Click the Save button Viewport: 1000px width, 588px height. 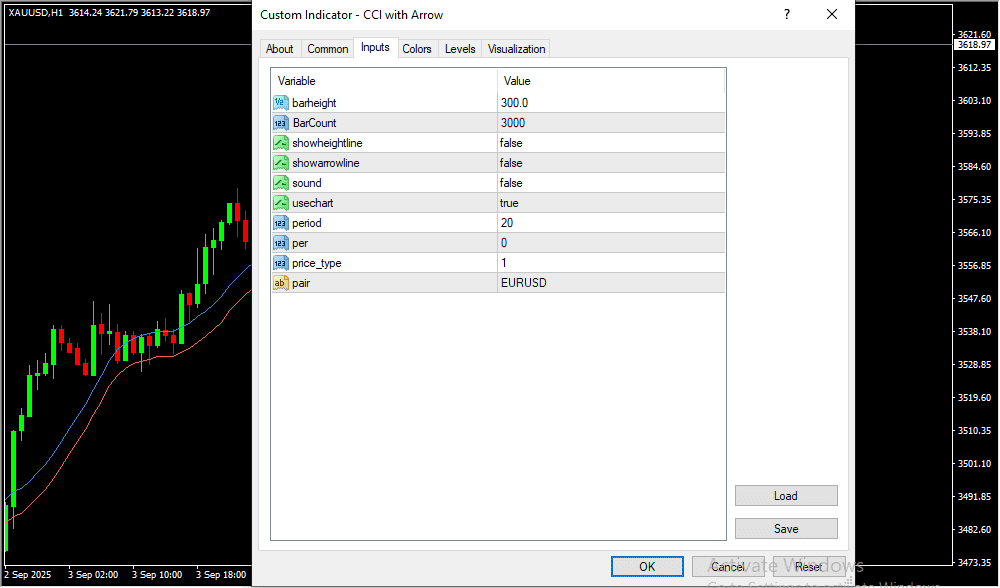pyautogui.click(x=785, y=529)
